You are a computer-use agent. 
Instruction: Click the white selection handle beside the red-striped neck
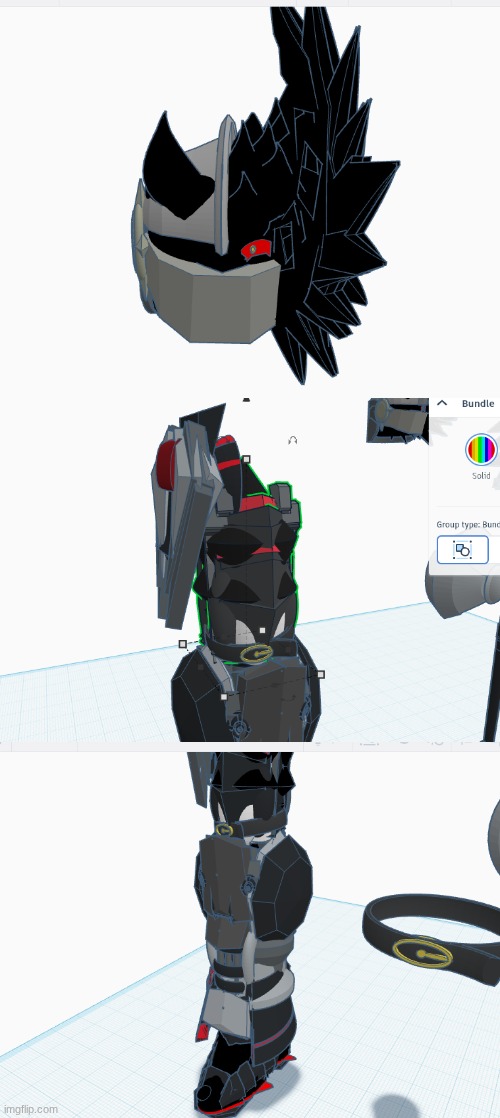pyautogui.click(x=246, y=460)
